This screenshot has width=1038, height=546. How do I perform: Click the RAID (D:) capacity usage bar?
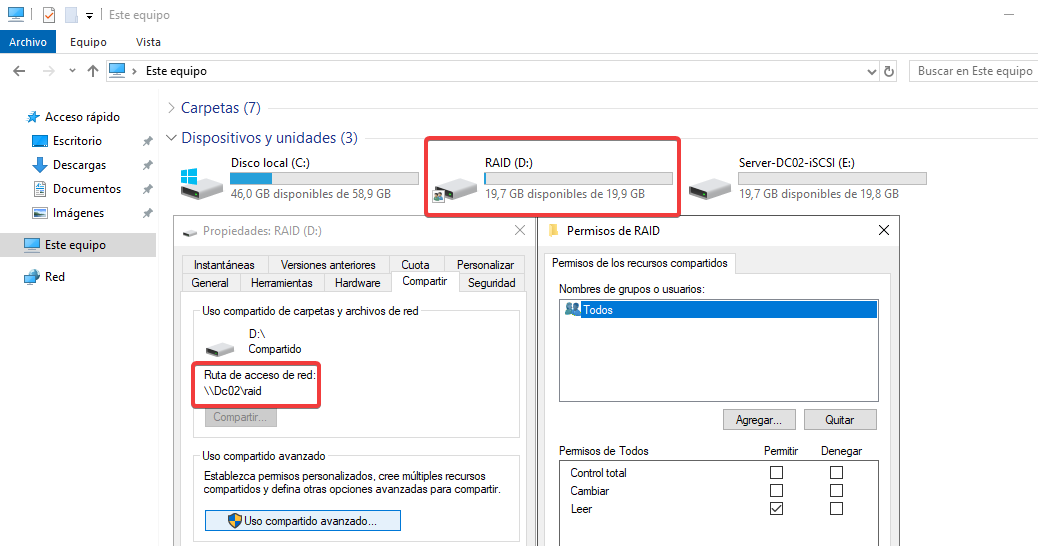(578, 178)
